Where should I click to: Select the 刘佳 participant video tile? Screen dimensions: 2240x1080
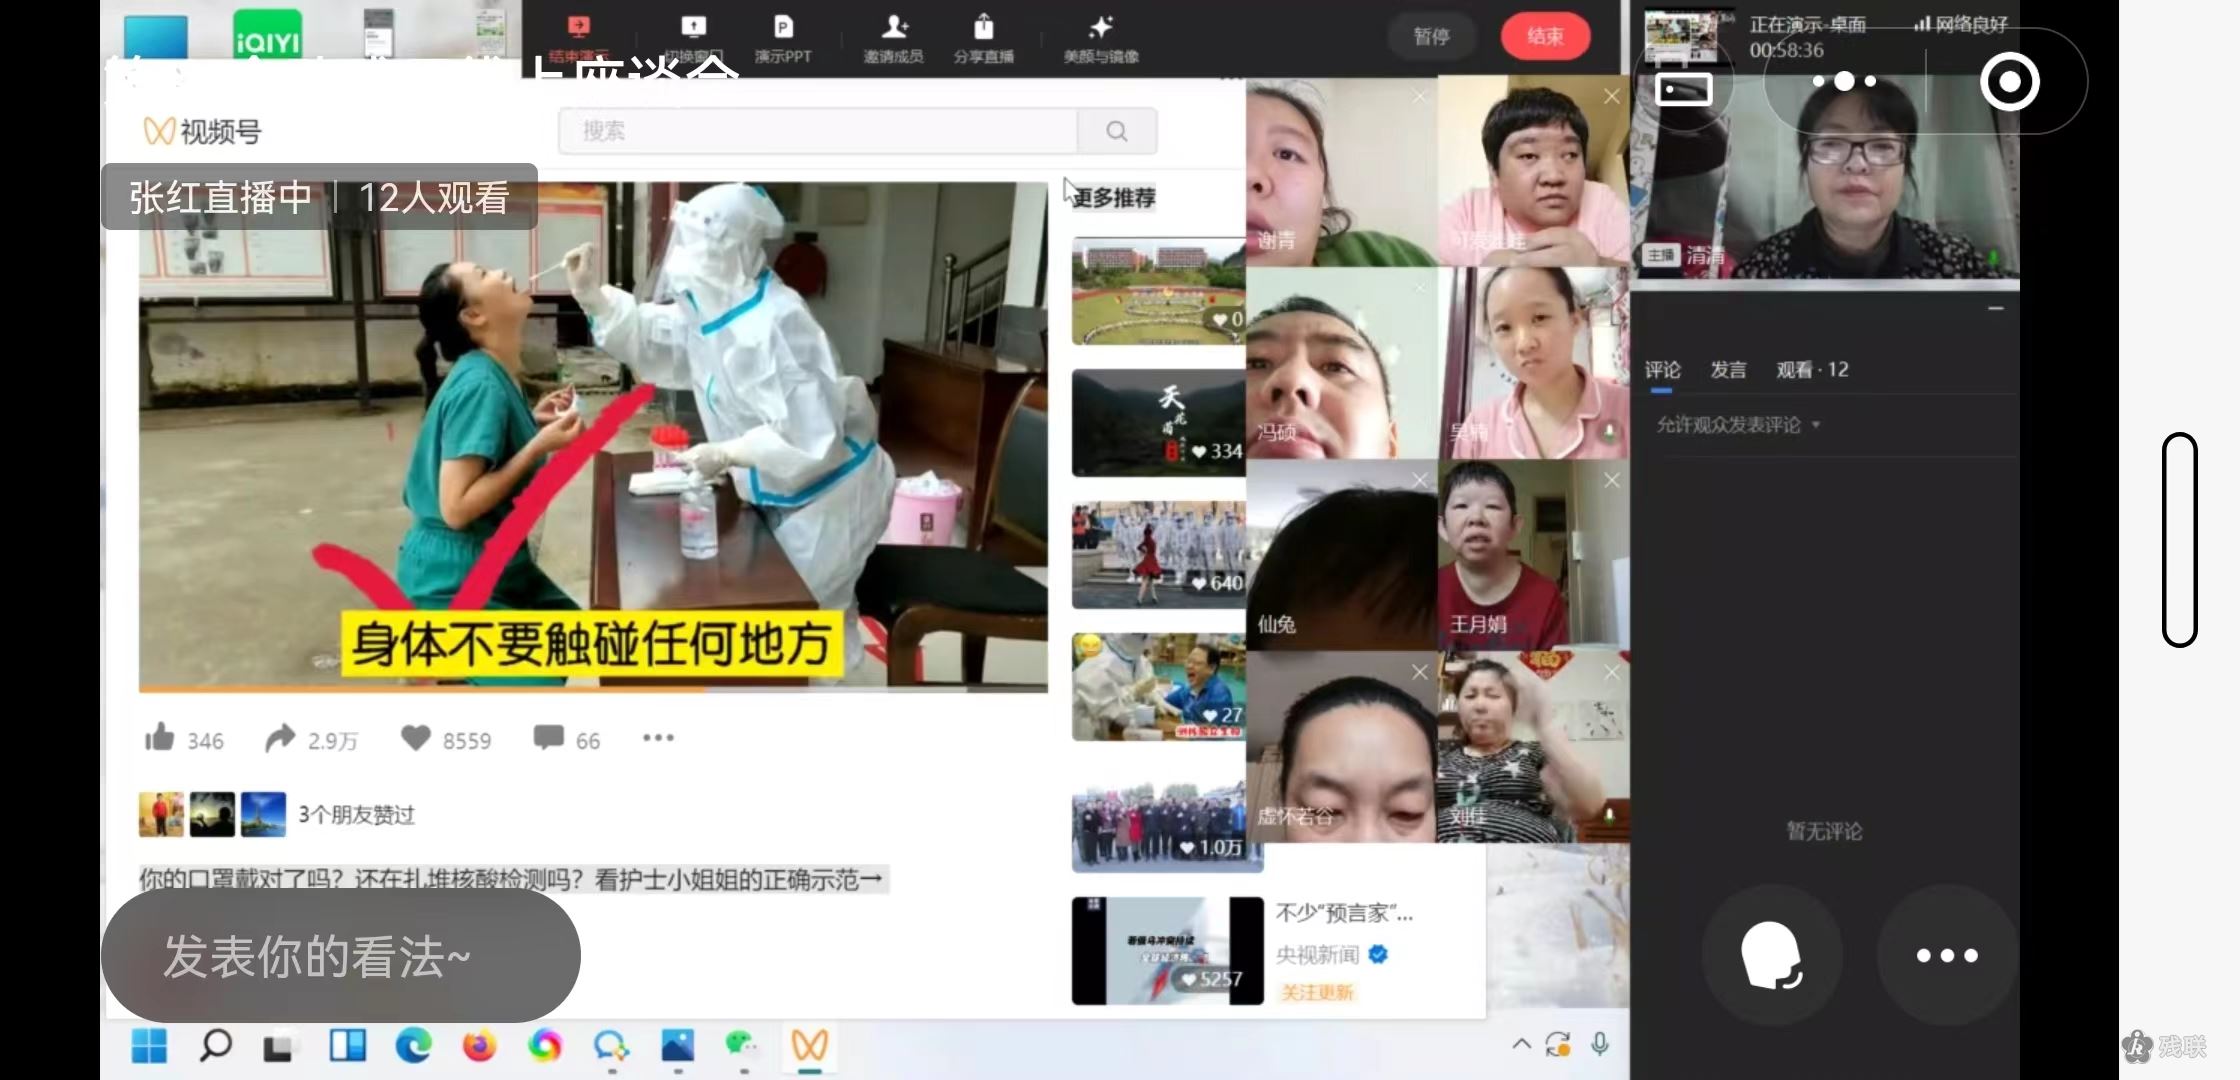[1534, 747]
